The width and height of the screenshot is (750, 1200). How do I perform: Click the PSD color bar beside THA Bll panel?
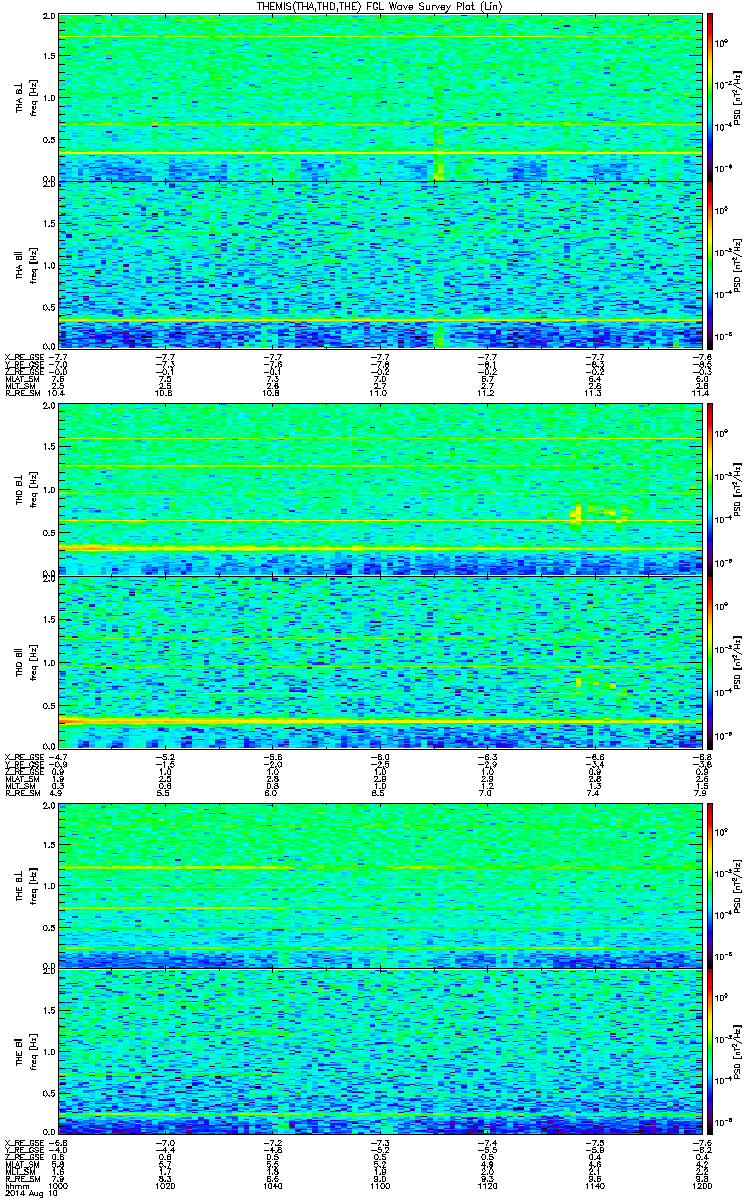(711, 264)
